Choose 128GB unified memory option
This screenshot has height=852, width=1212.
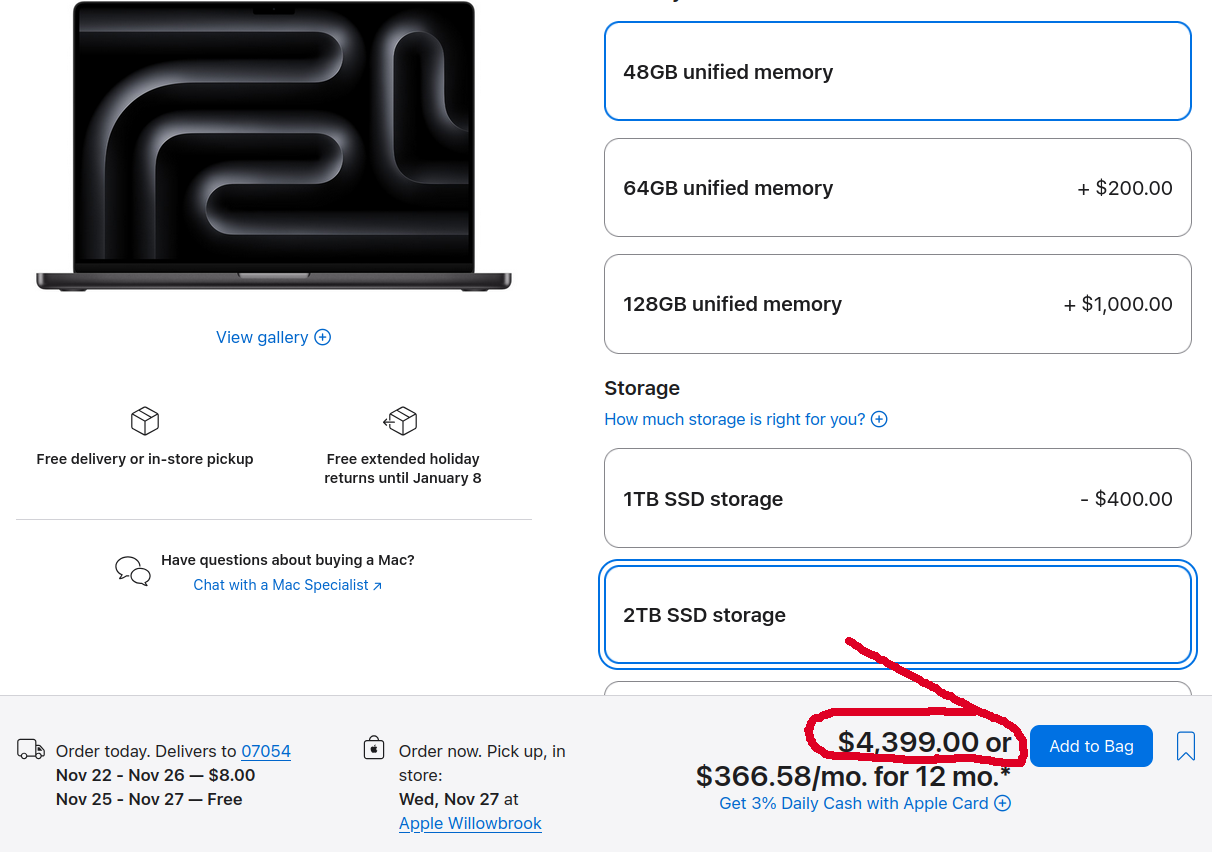tap(897, 304)
